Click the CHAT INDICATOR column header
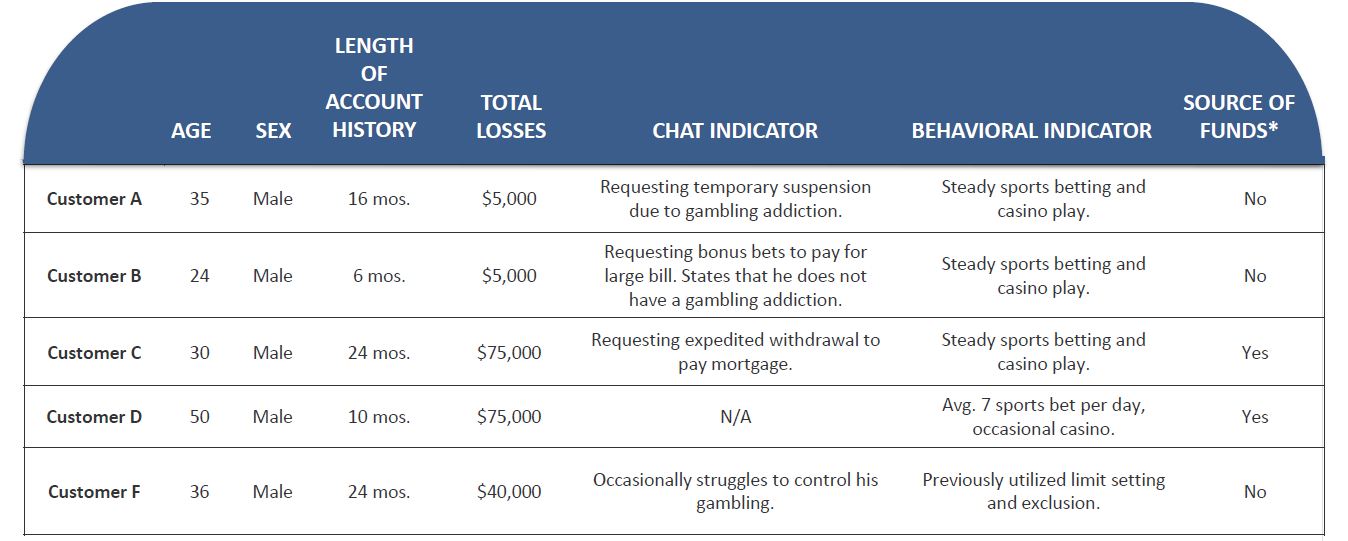This screenshot has width=1348, height=541. tap(735, 130)
